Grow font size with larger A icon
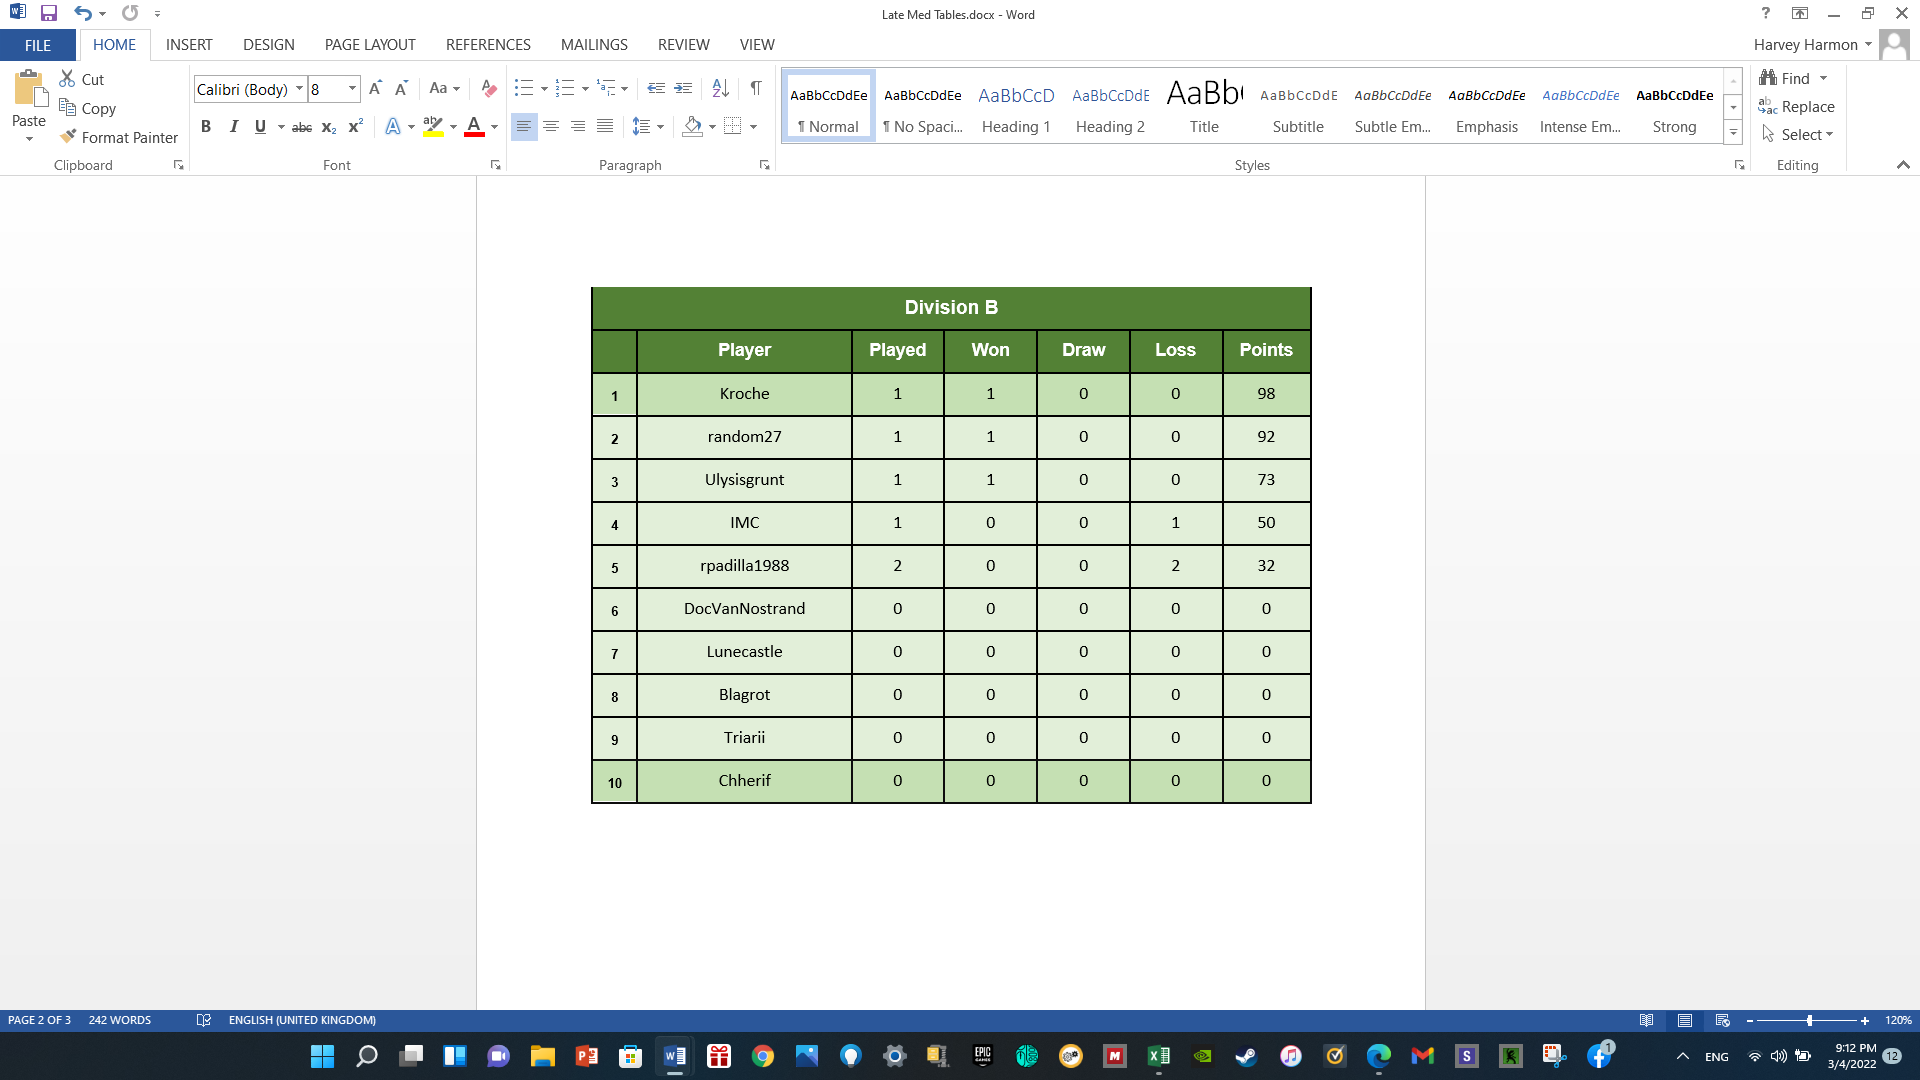Image resolution: width=1920 pixels, height=1080 pixels. point(375,89)
